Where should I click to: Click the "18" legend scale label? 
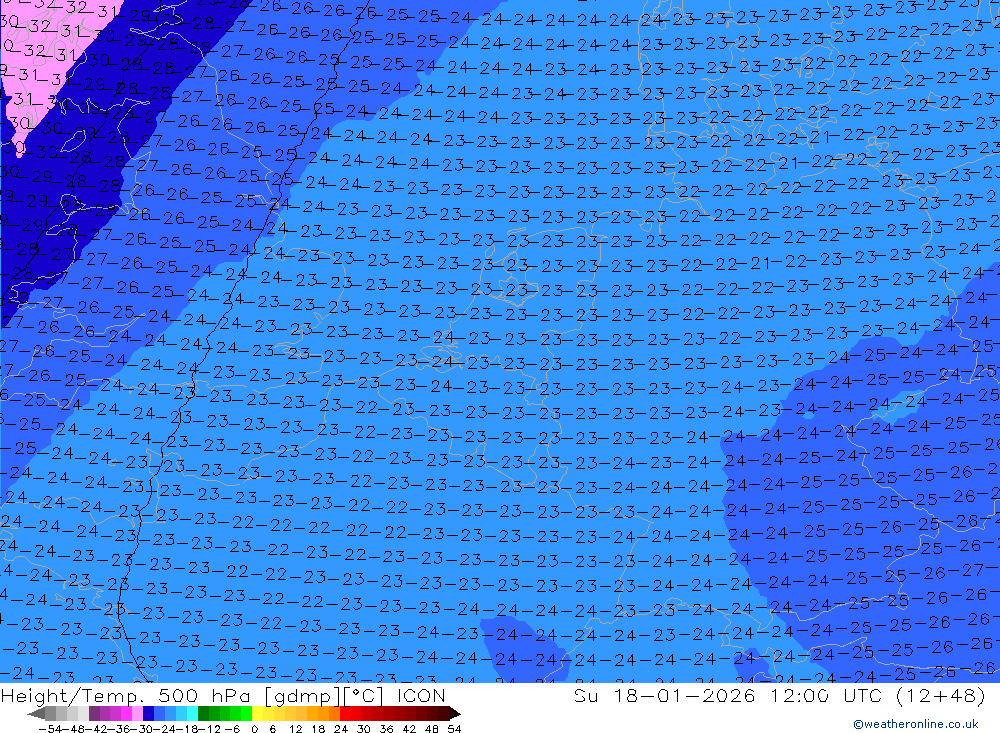(318, 729)
